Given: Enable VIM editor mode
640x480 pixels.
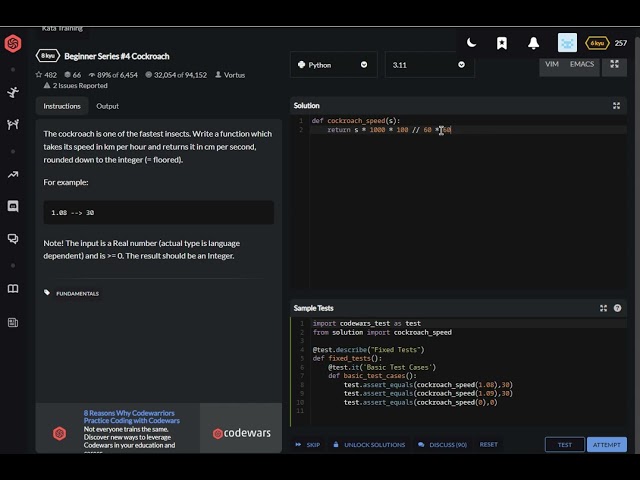Looking at the screenshot, I should (x=552, y=64).
